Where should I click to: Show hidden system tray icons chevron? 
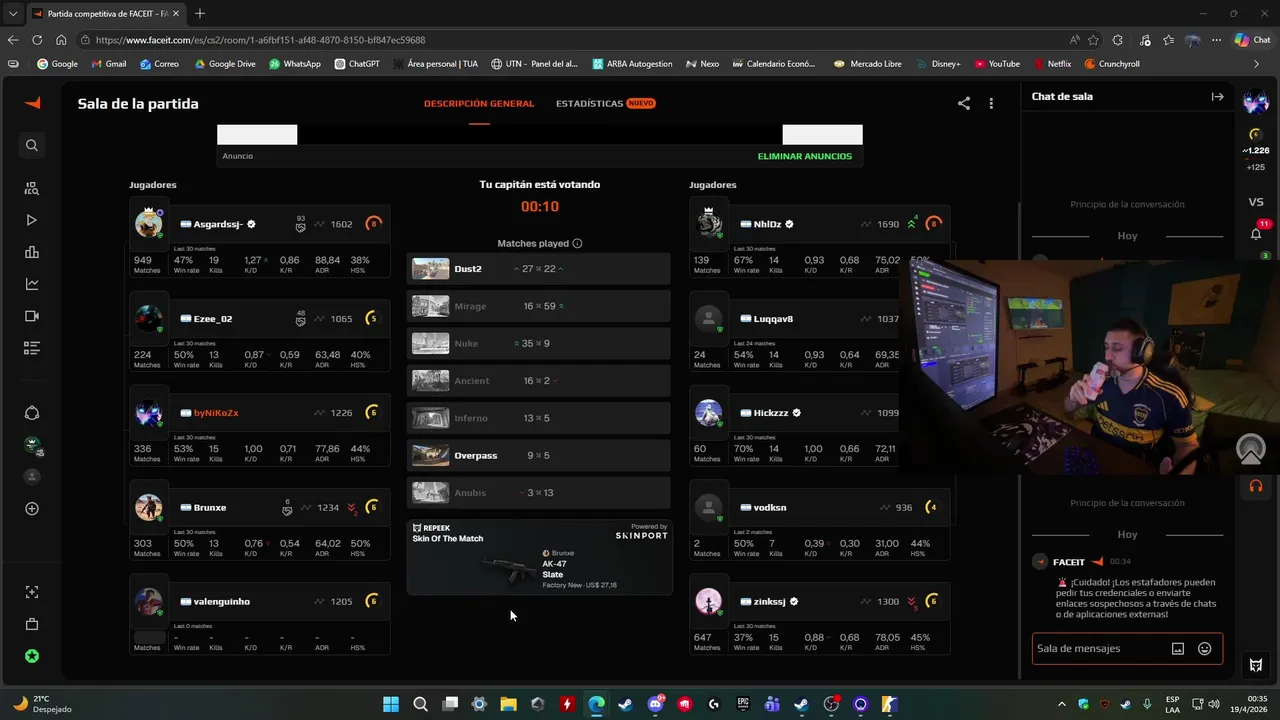click(1062, 704)
